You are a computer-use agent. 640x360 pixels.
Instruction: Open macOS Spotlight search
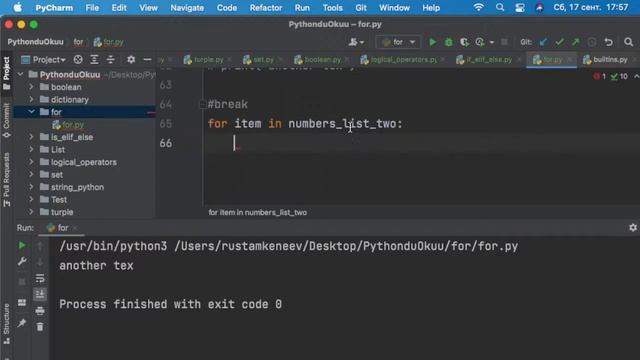pyautogui.click(x=500, y=8)
